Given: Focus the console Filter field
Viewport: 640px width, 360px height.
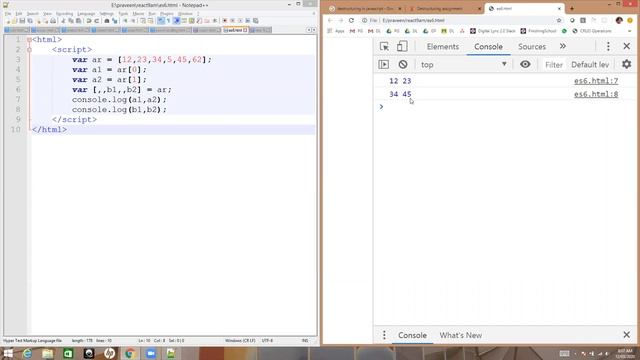Looking at the screenshot, I should pos(554,65).
